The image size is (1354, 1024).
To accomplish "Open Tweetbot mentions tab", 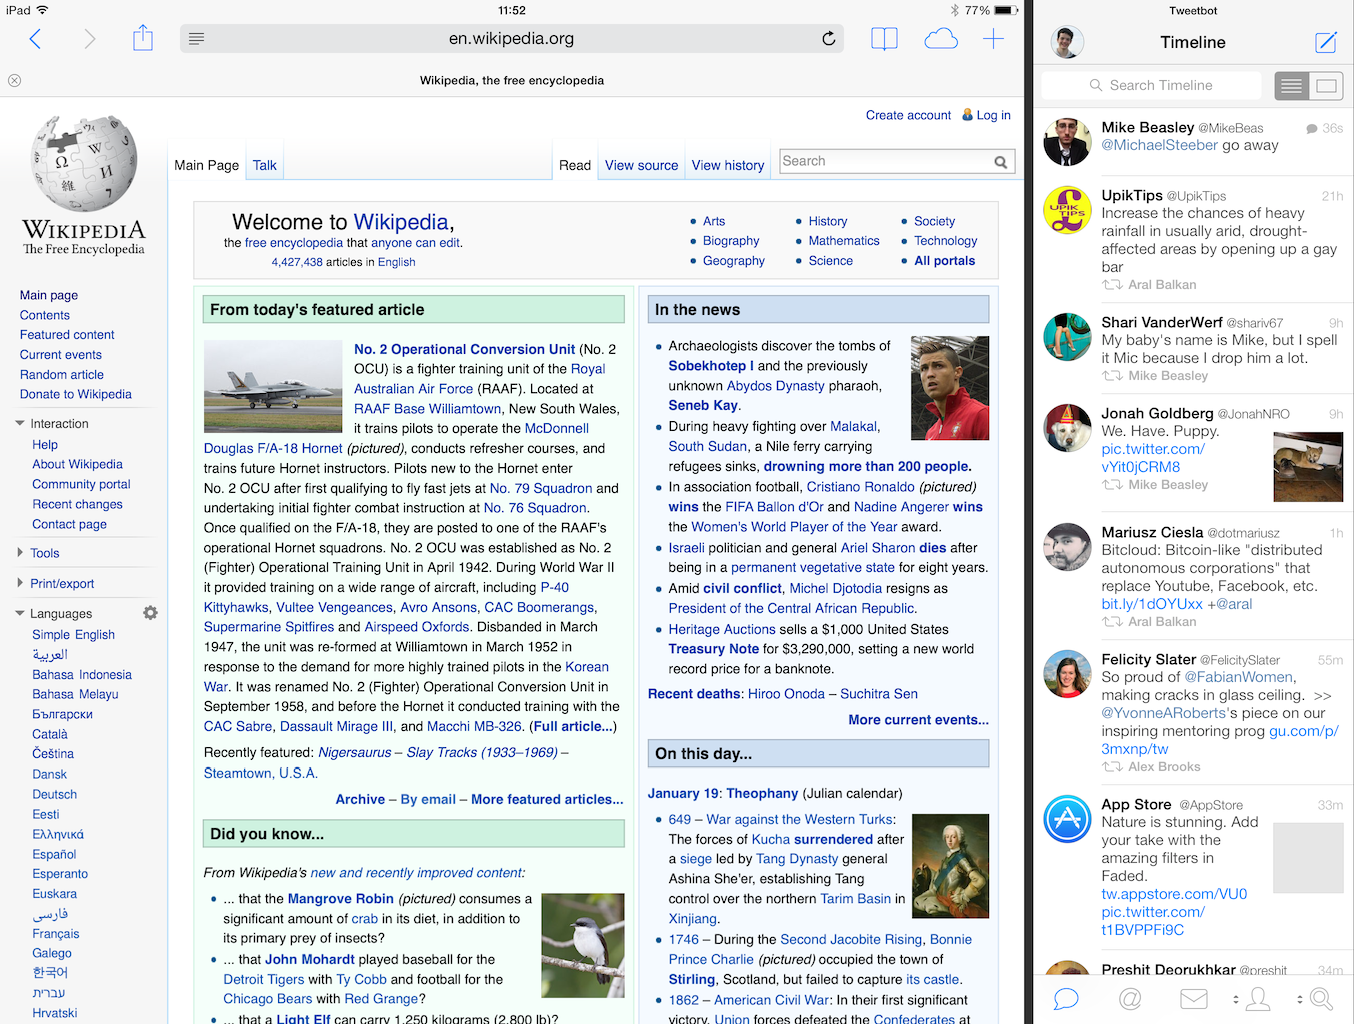I will coord(1130,998).
